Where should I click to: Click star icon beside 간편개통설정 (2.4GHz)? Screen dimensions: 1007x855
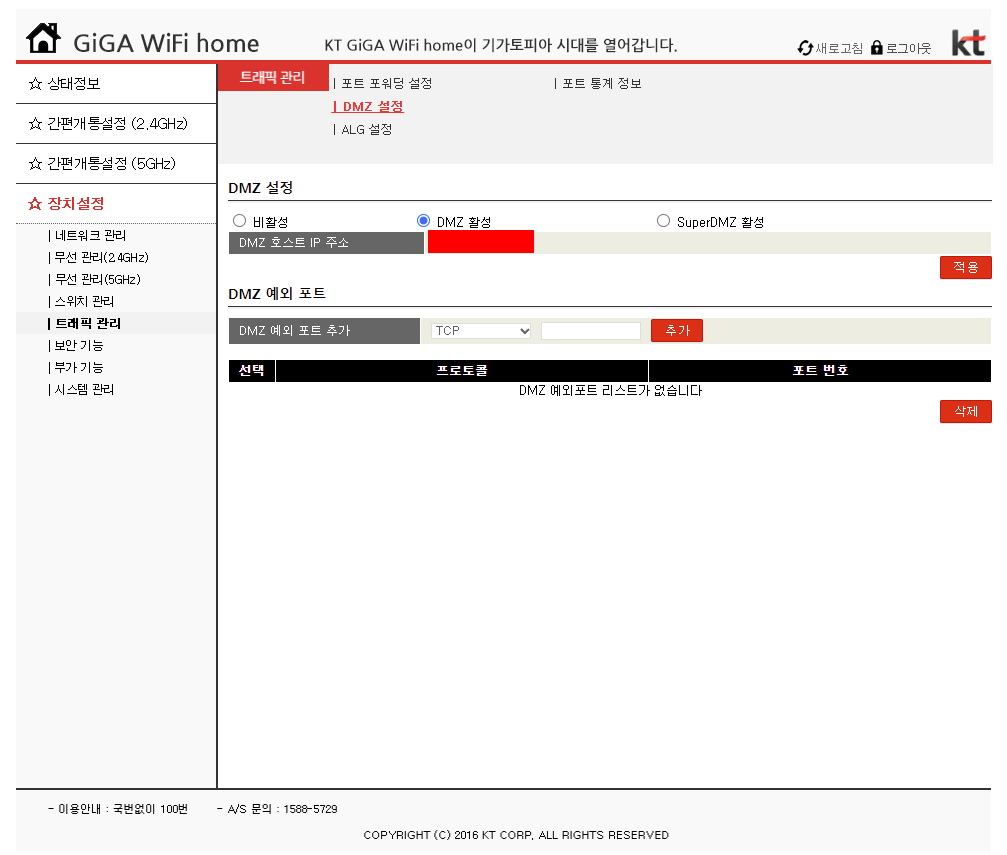(35, 123)
